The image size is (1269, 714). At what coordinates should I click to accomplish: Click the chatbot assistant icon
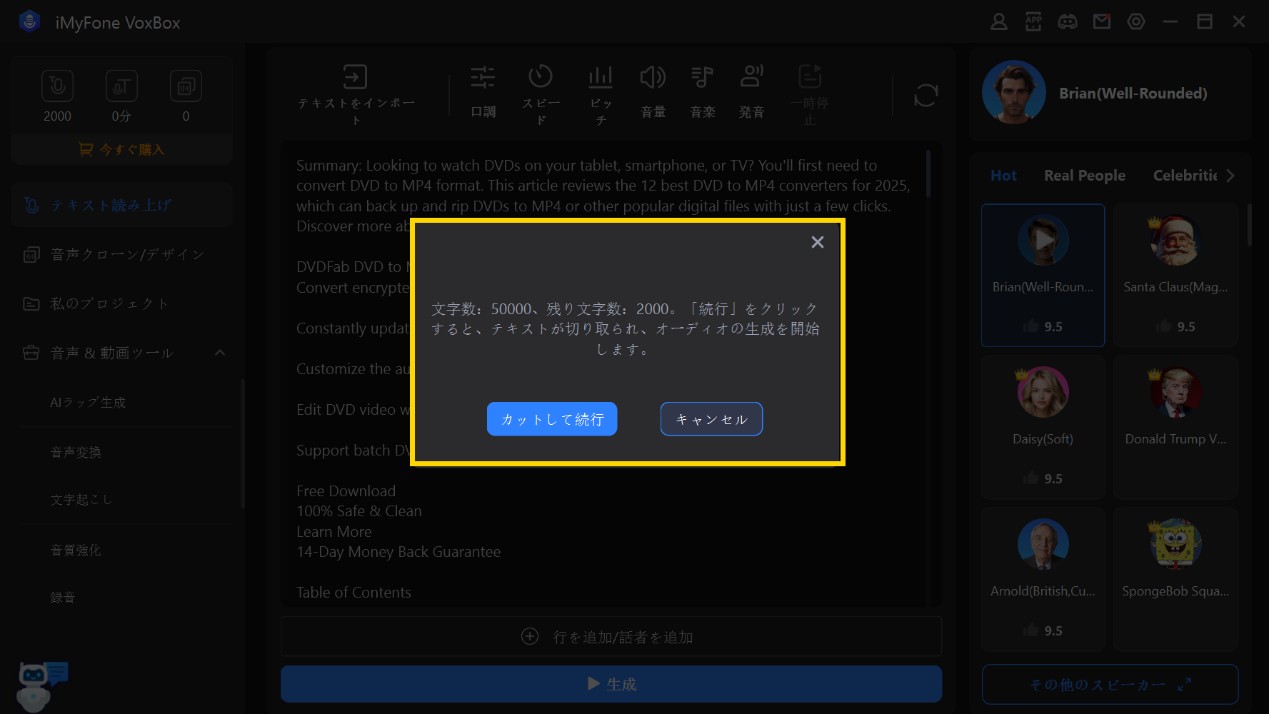(40, 685)
